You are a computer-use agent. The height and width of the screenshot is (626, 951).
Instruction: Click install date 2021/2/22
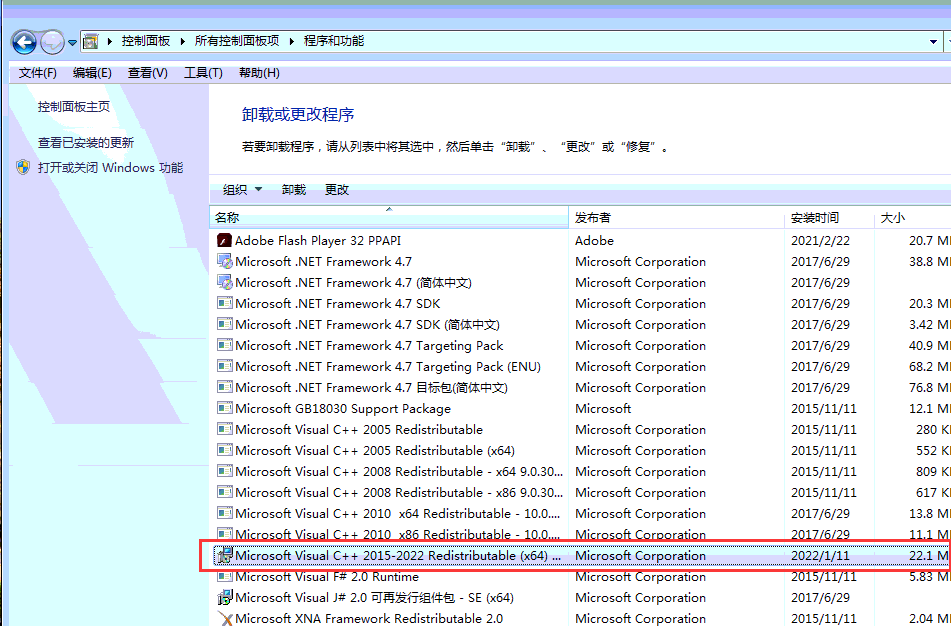[x=820, y=241]
